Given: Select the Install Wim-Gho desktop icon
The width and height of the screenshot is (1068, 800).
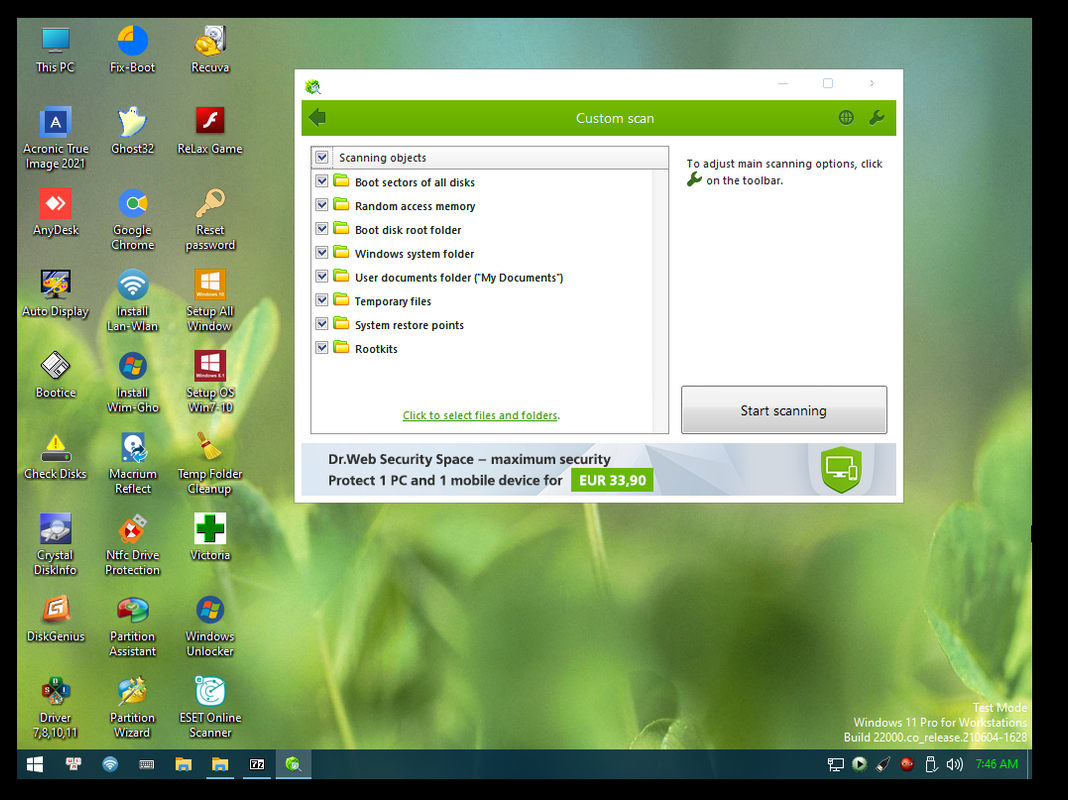Looking at the screenshot, I should (x=132, y=382).
